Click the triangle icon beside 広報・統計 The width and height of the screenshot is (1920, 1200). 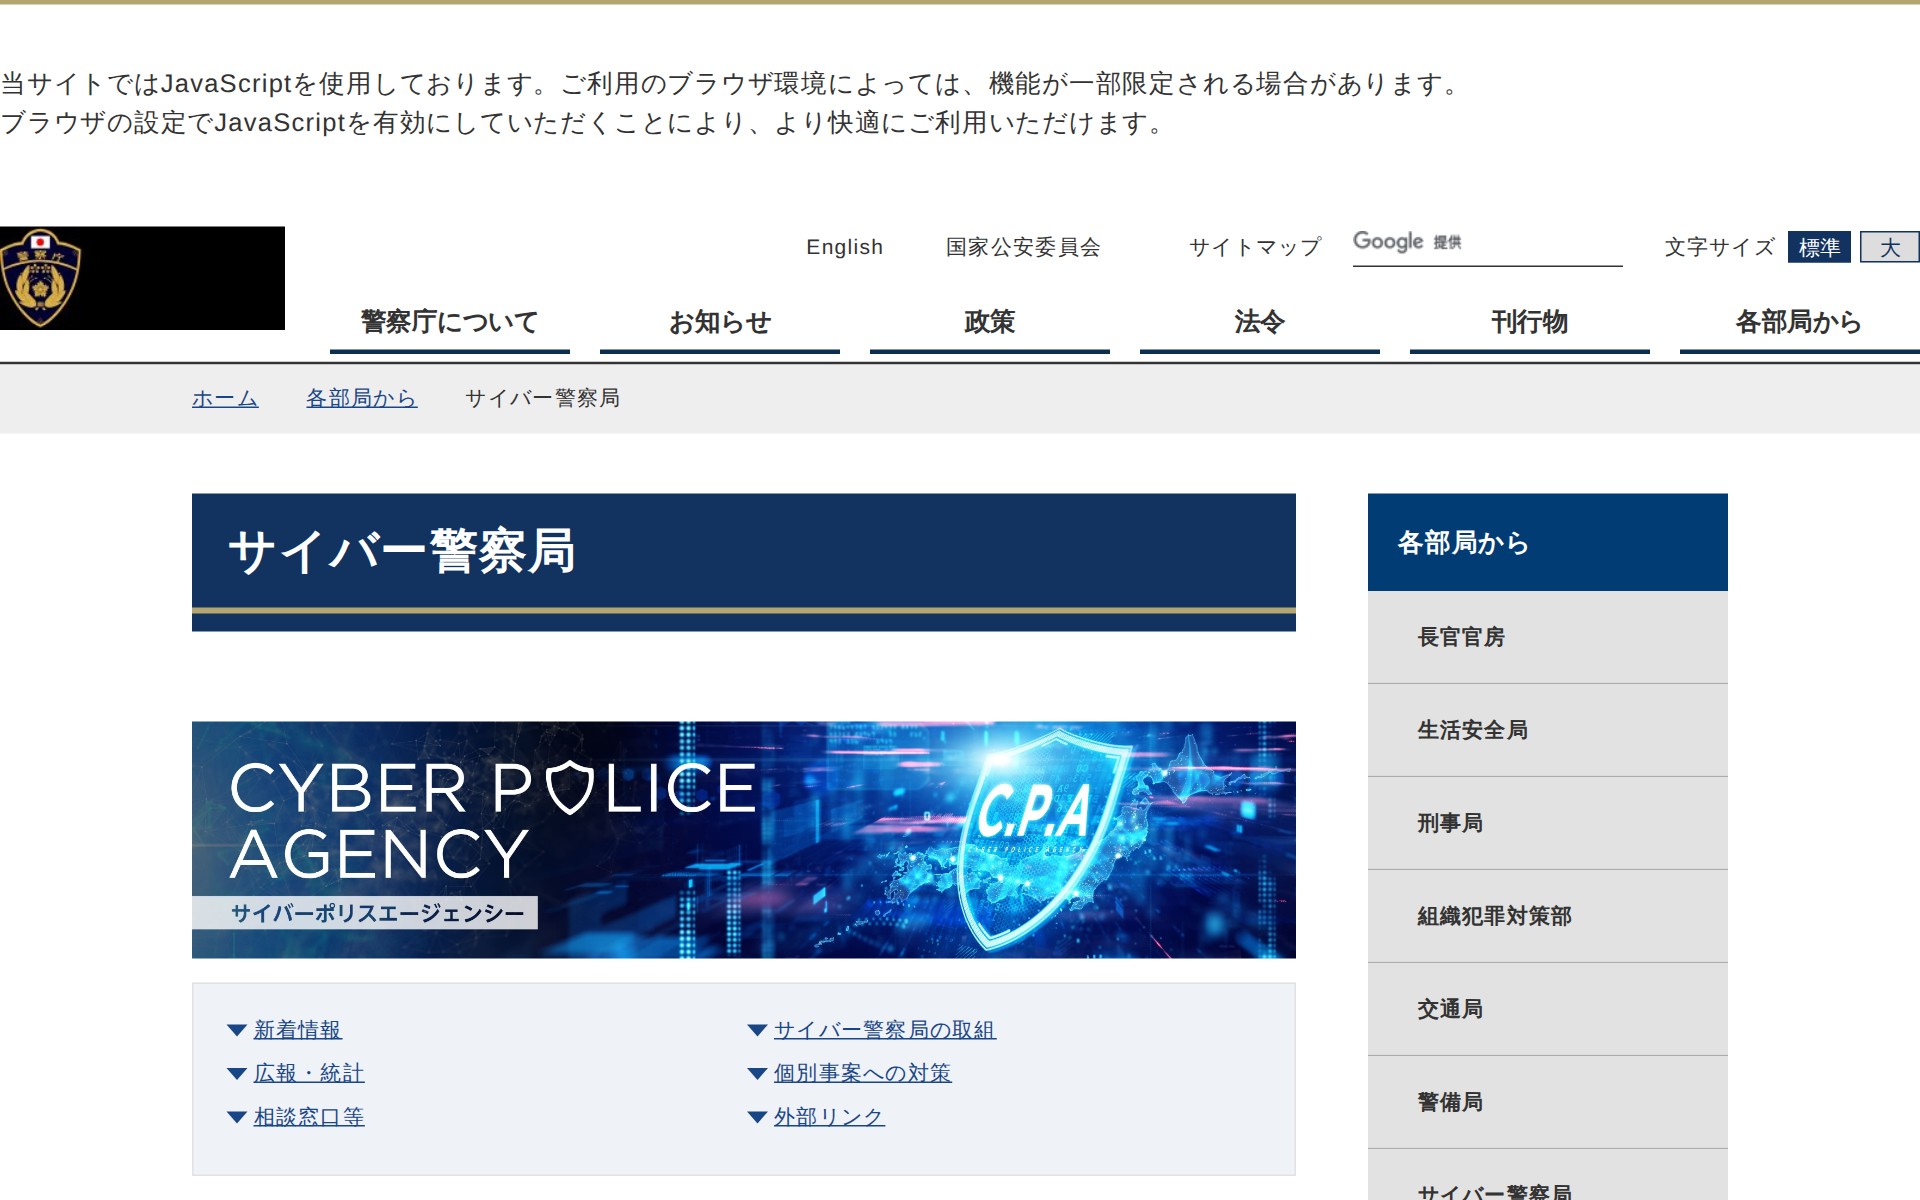[237, 1074]
